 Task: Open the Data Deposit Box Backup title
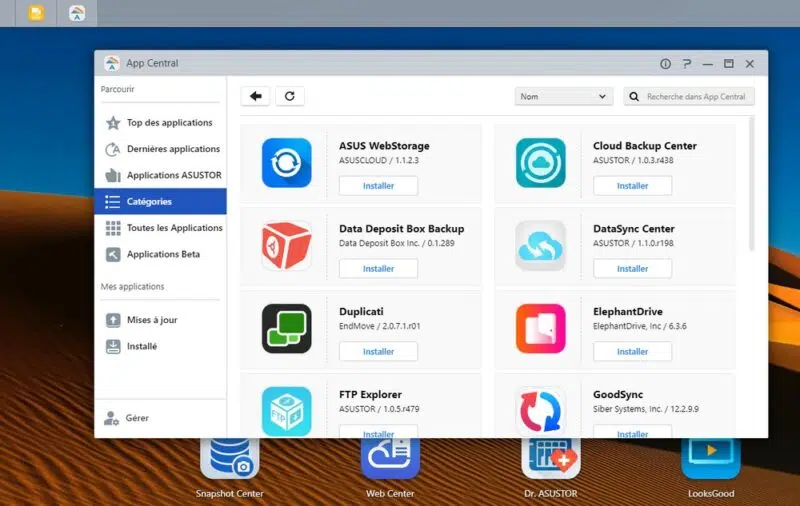click(402, 229)
